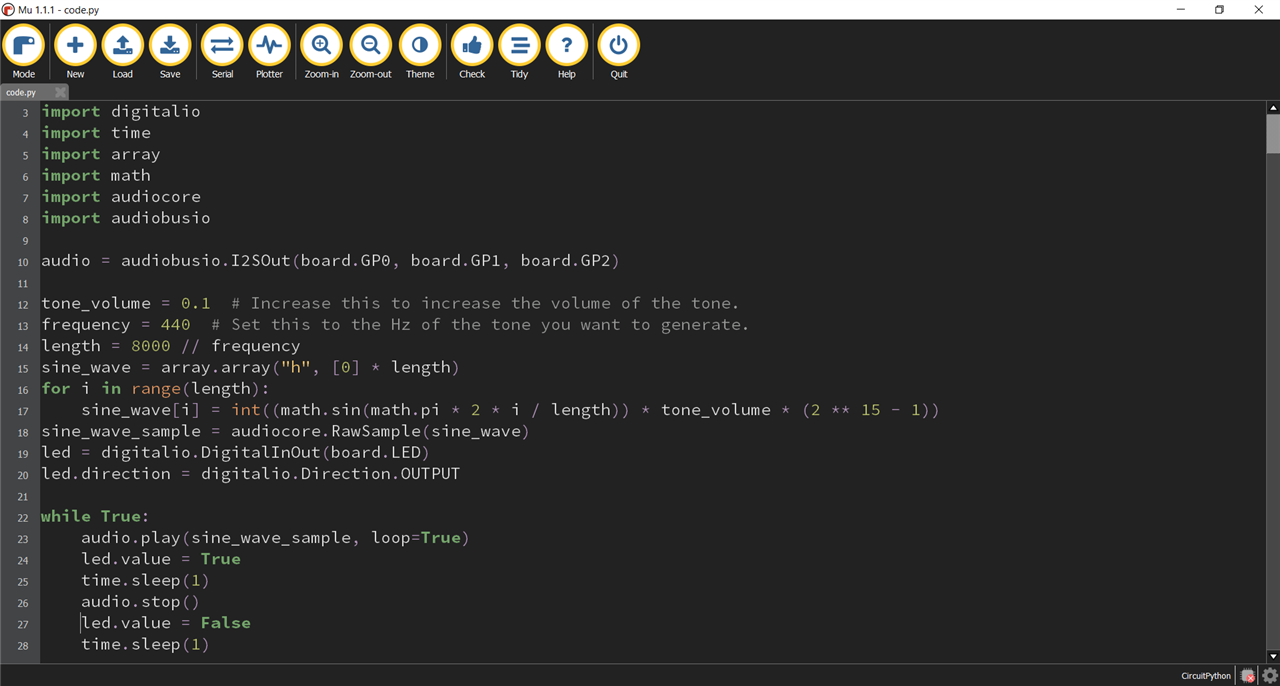Click the 'audio = audiobusio.I2SOut' line
This screenshot has width=1280, height=686.
point(330,261)
